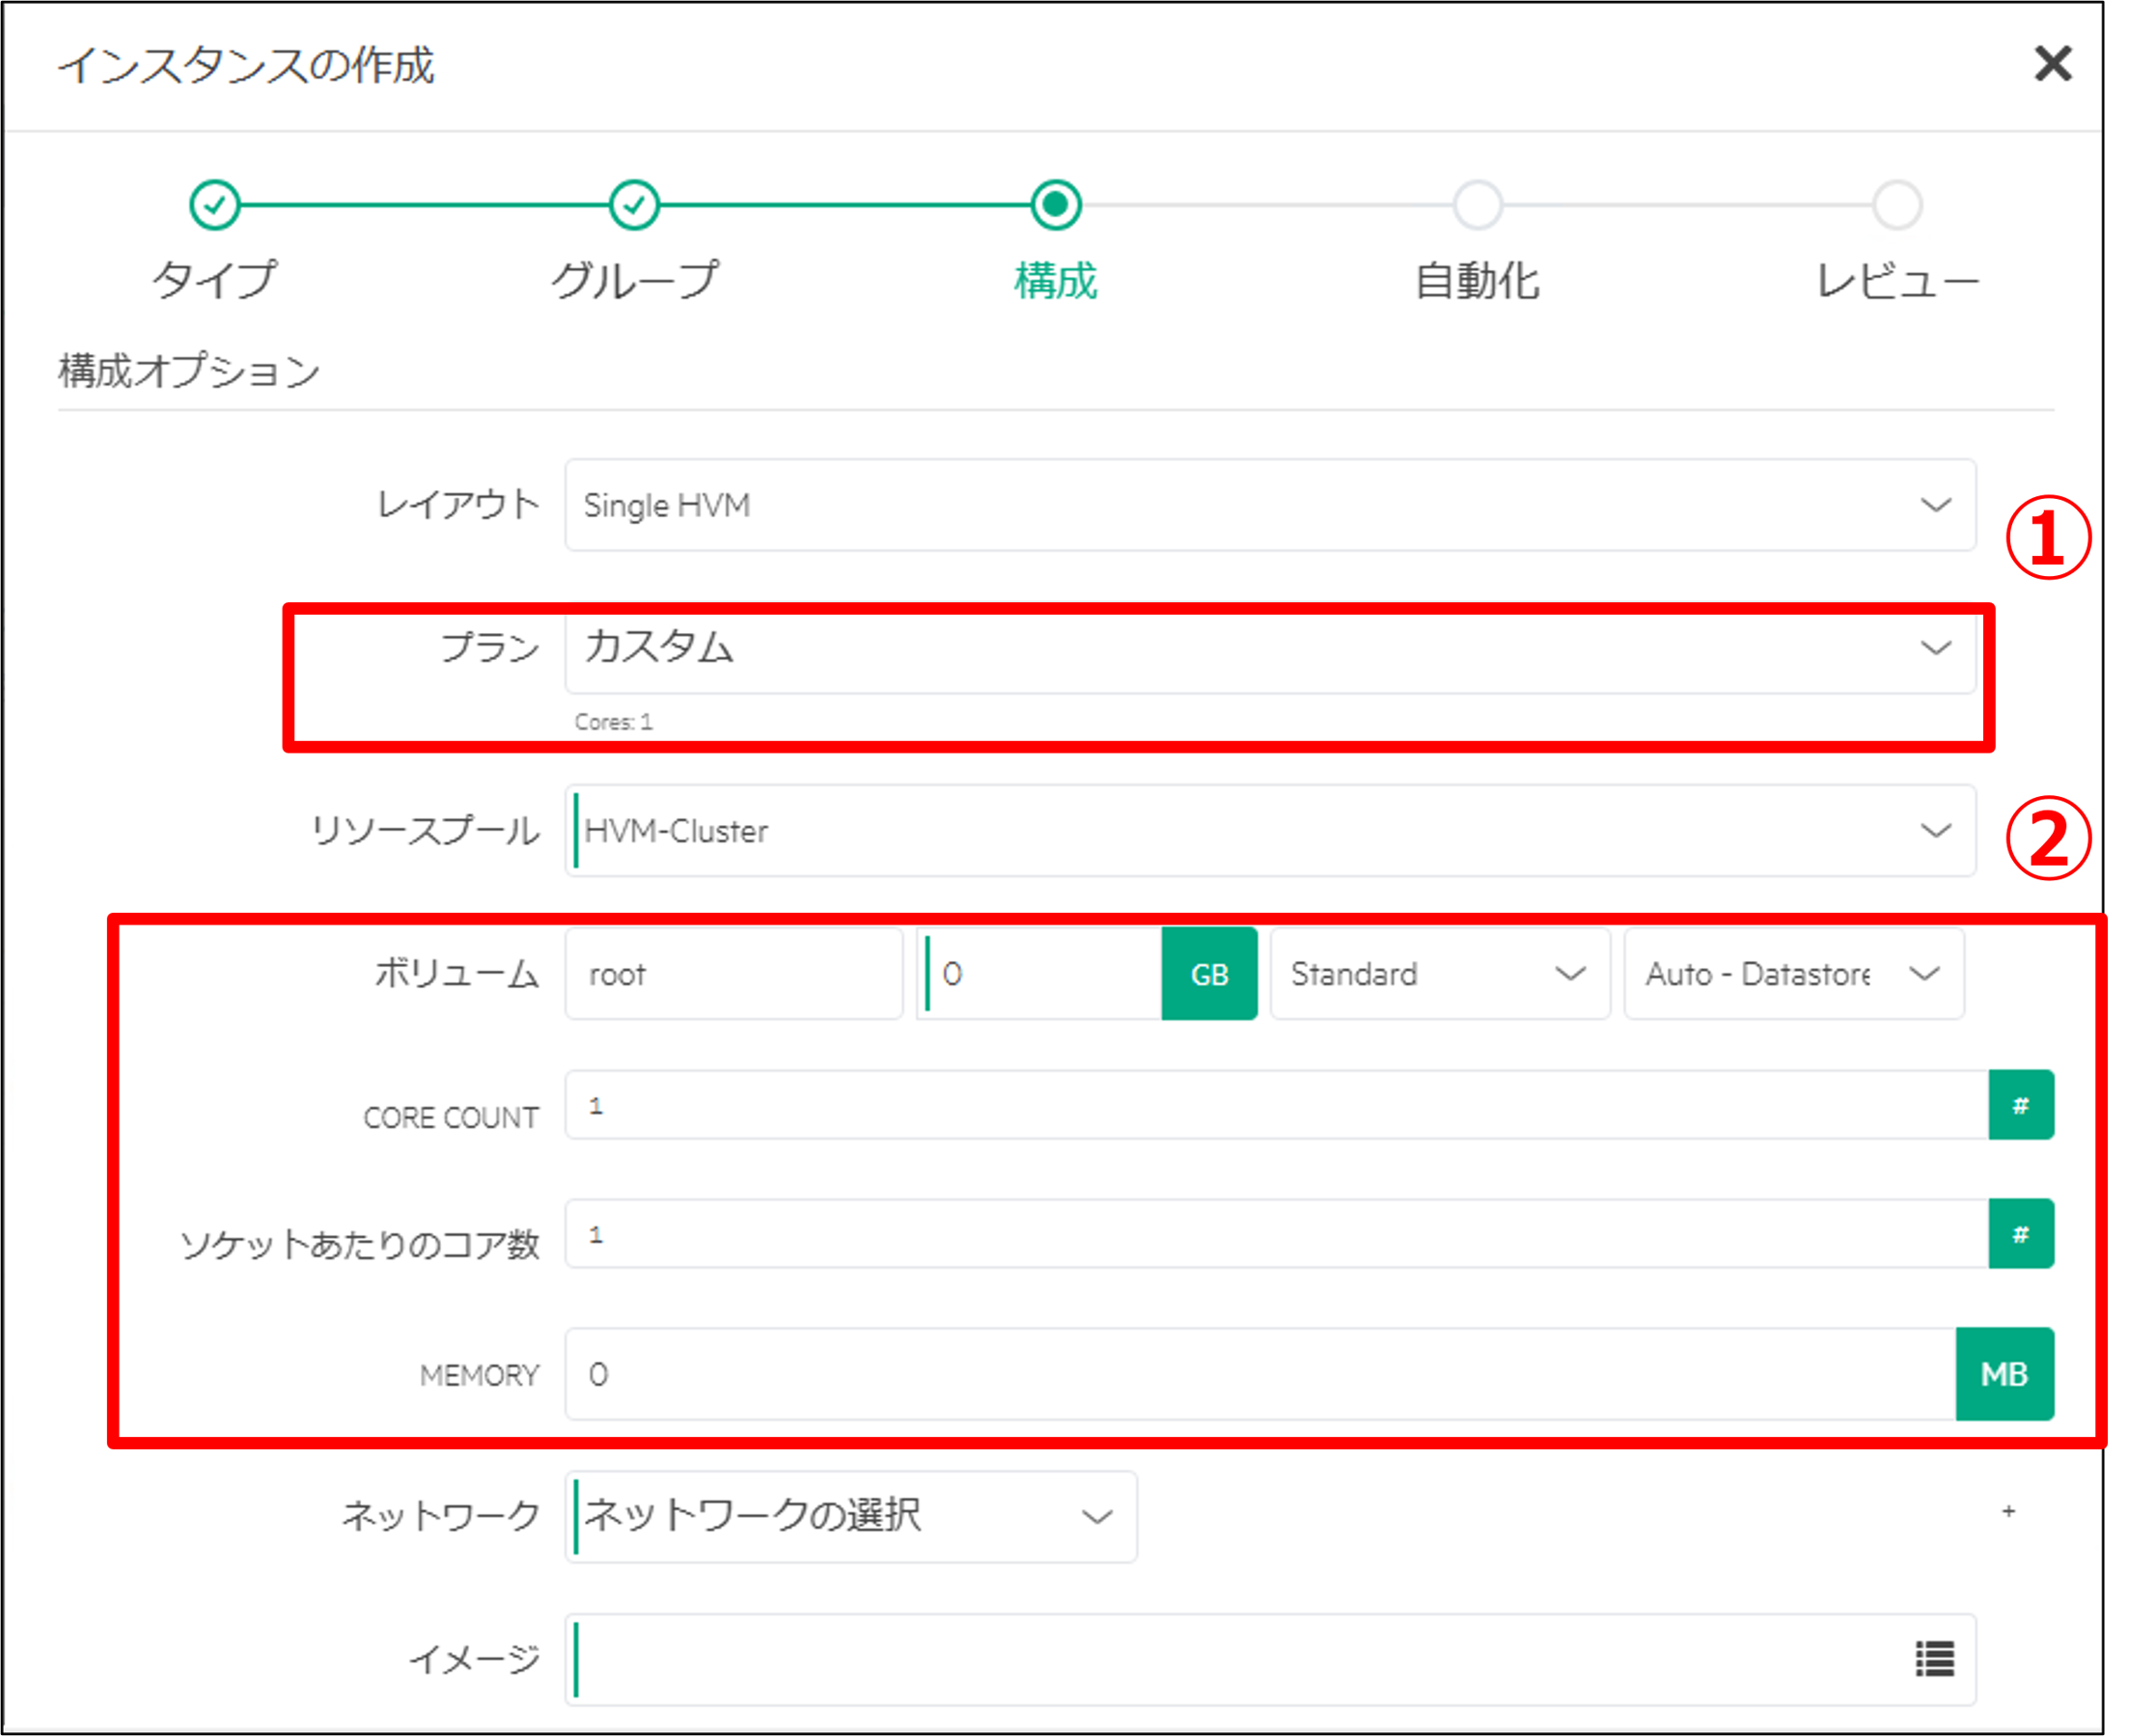Close the instance creation dialog
This screenshot has height=1736, width=2156.
point(2052,64)
